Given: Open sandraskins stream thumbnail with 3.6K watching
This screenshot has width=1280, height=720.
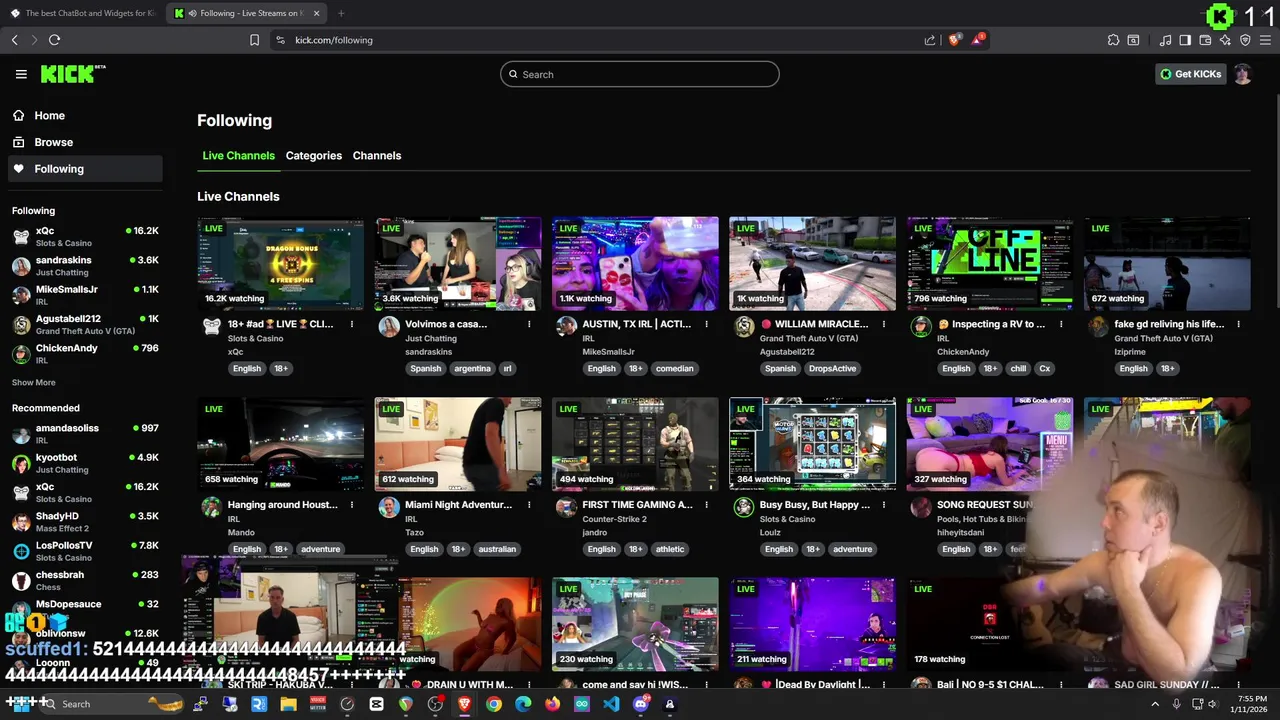Looking at the screenshot, I should pos(458,263).
